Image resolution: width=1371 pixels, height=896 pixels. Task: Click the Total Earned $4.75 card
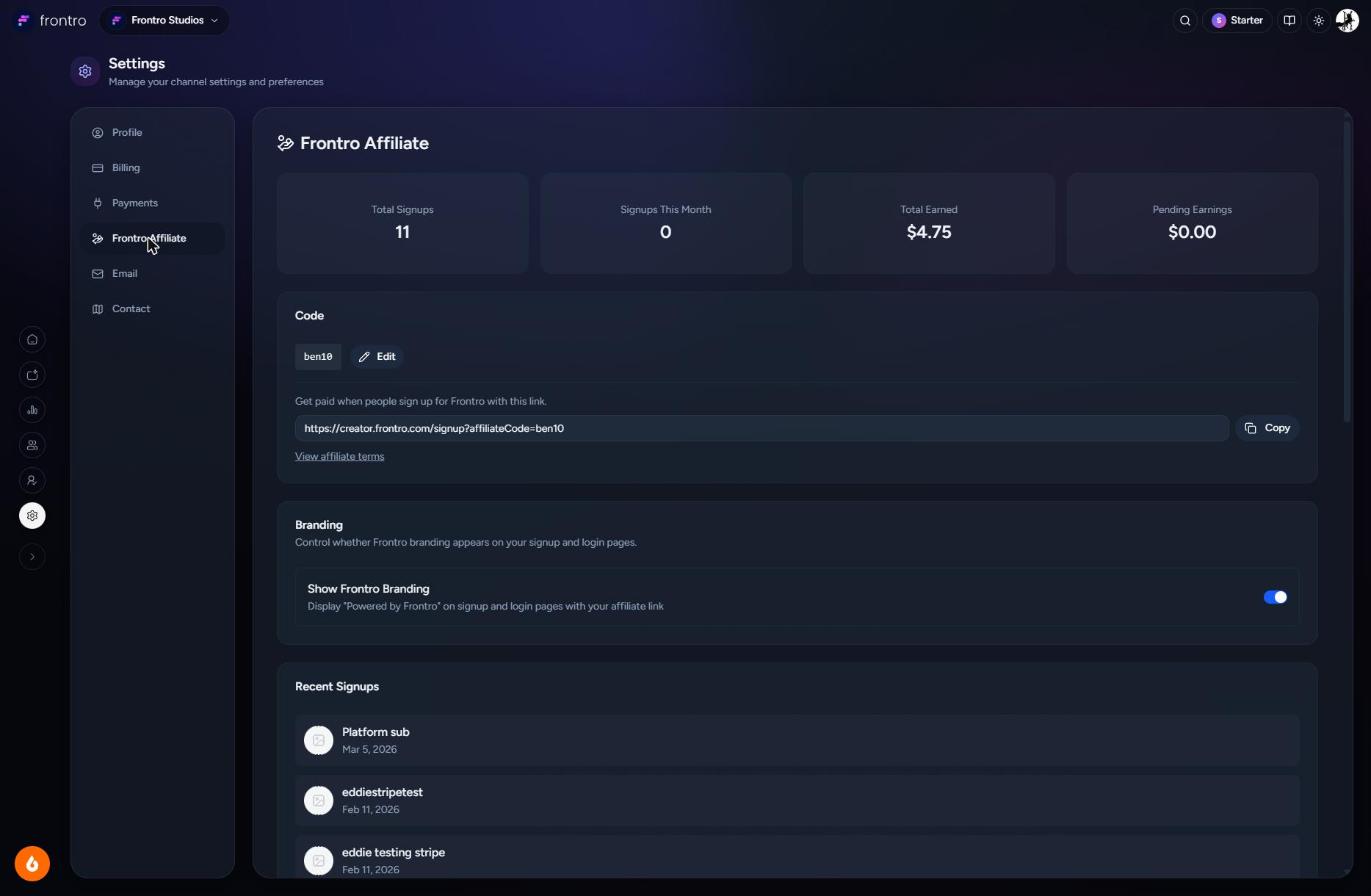[929, 223]
